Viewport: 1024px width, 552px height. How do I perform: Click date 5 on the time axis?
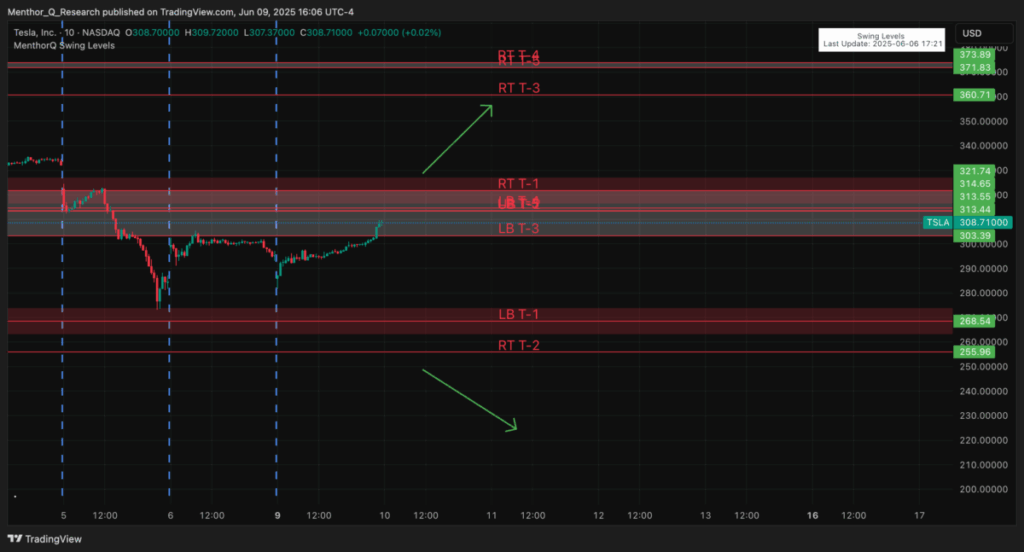tap(63, 515)
